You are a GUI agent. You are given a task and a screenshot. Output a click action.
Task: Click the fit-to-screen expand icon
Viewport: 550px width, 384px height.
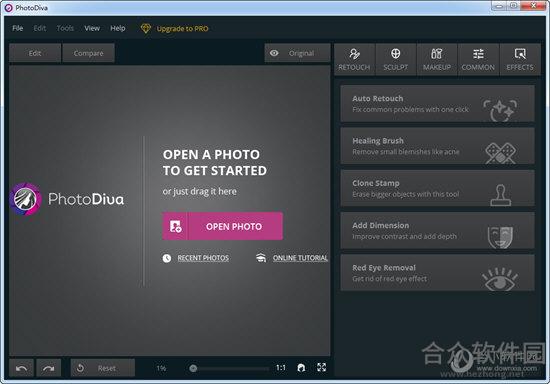click(321, 368)
